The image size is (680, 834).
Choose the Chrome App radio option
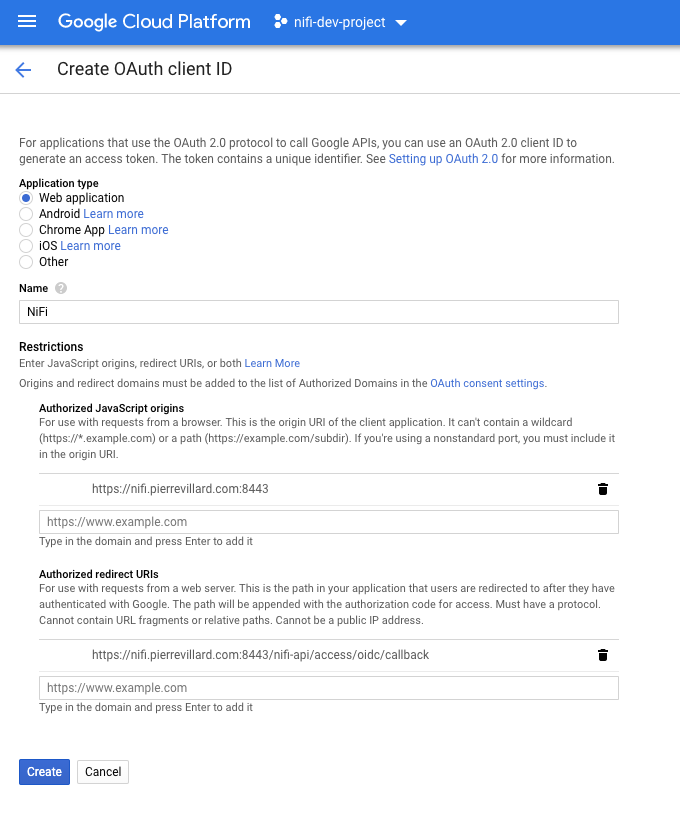click(x=26, y=230)
